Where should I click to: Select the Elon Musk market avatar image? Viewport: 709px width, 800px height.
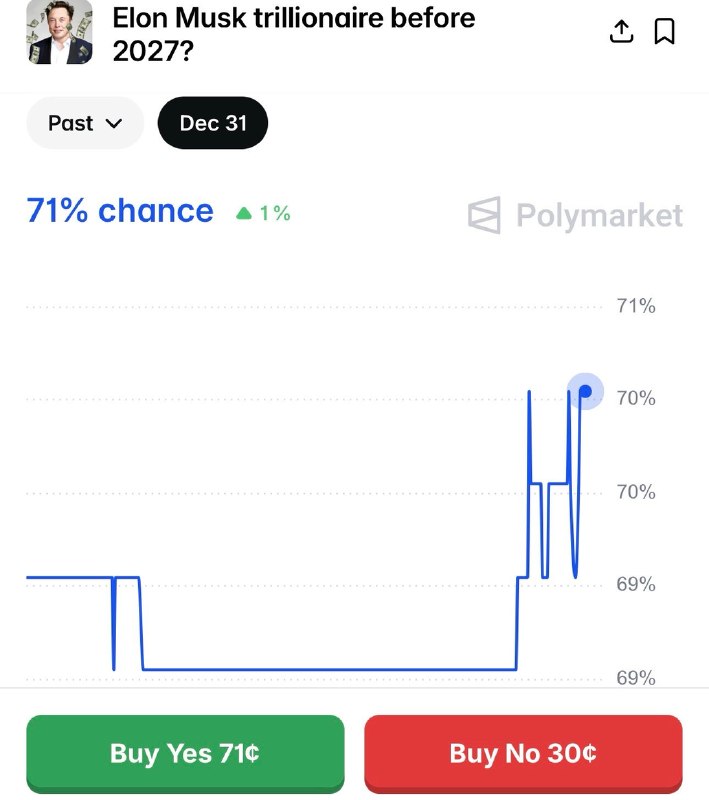tap(58, 33)
